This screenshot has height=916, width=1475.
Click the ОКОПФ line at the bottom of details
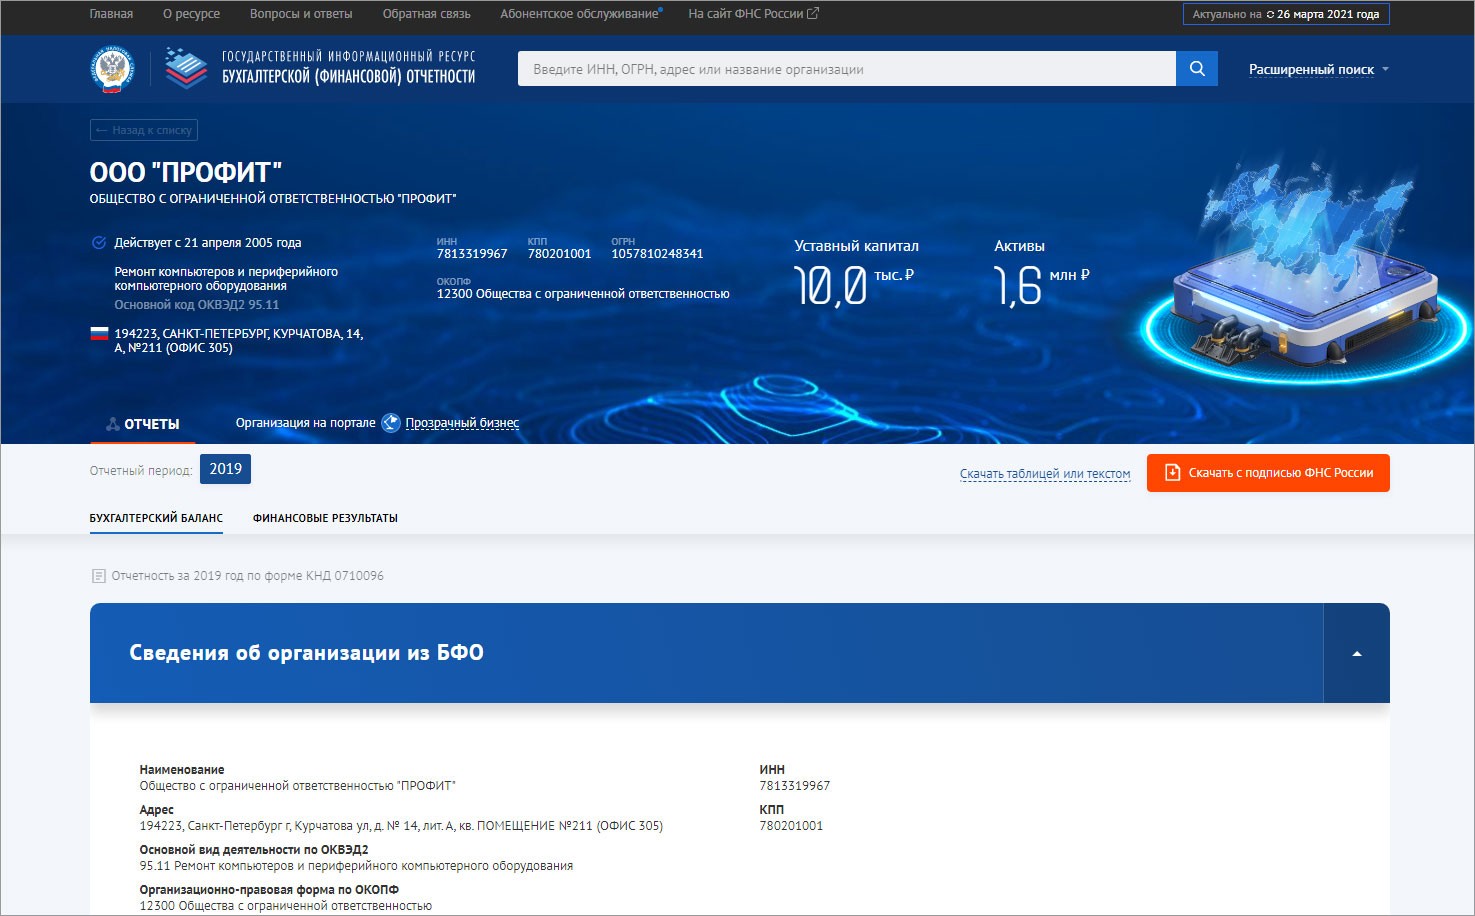coord(285,906)
